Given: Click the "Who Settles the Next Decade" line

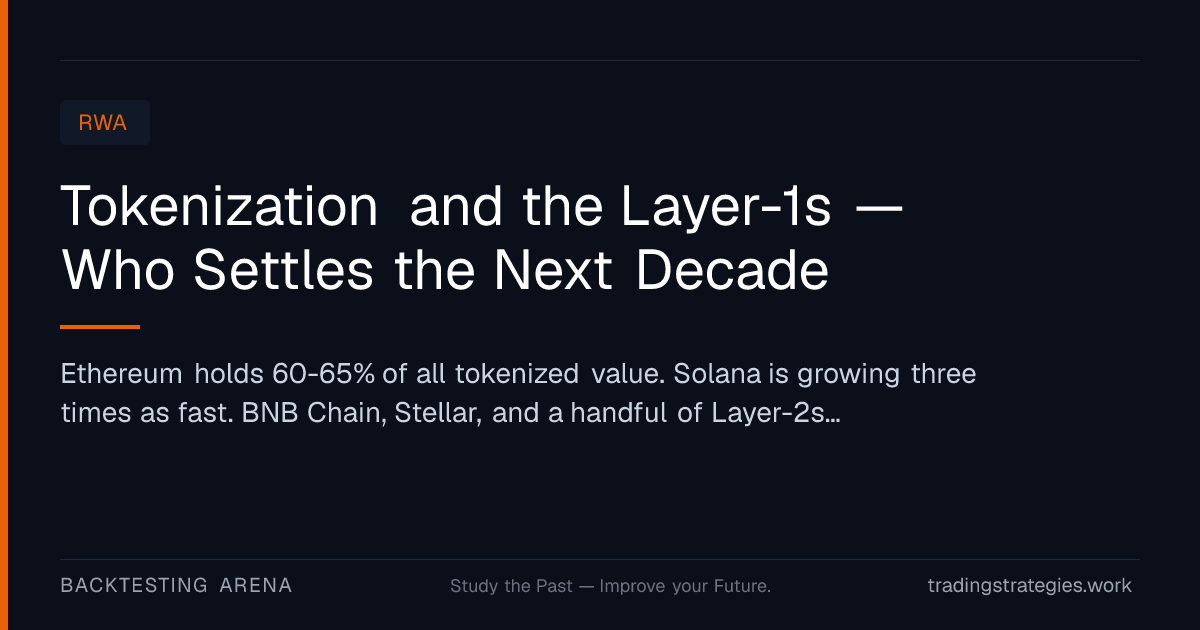Looking at the screenshot, I should [x=445, y=270].
